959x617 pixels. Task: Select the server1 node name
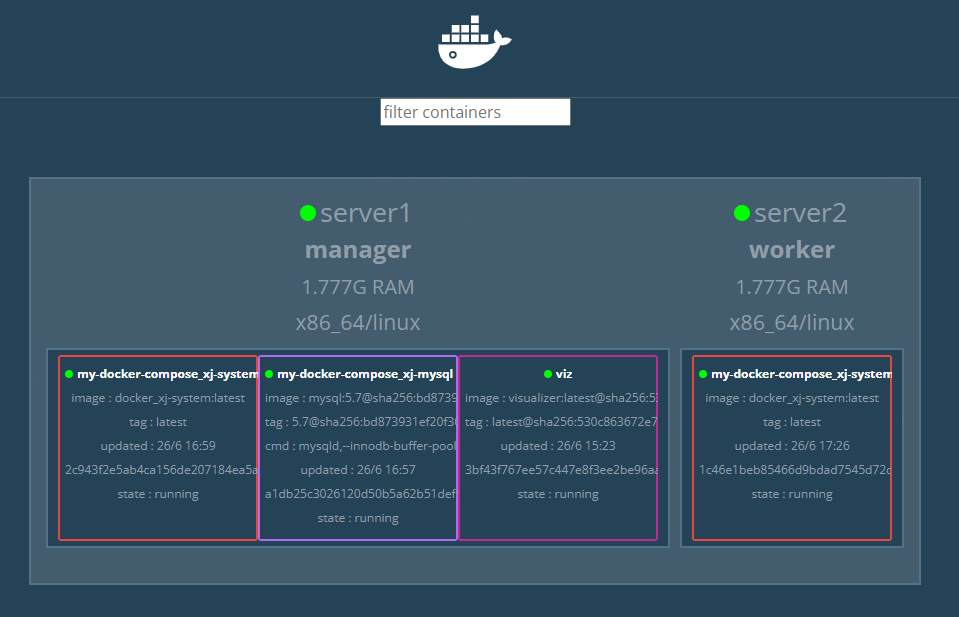(x=366, y=213)
